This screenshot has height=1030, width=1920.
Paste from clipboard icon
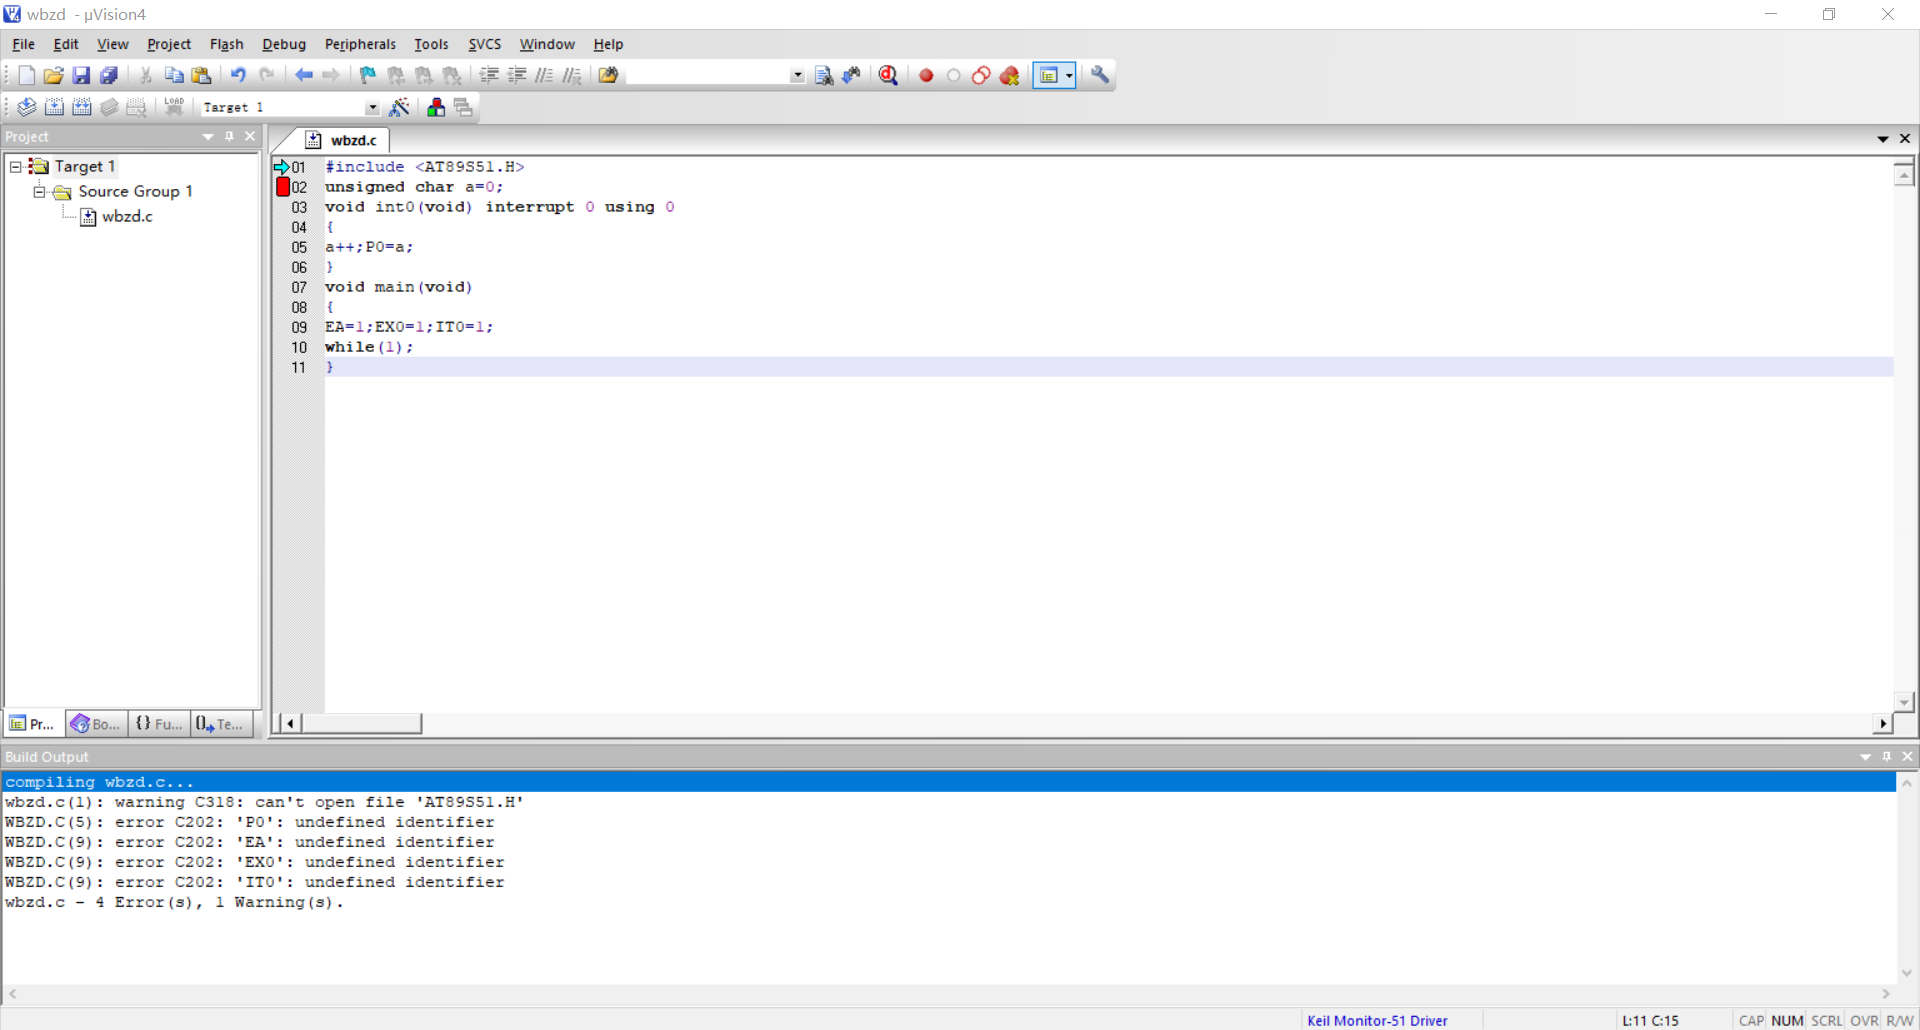pyautogui.click(x=202, y=75)
